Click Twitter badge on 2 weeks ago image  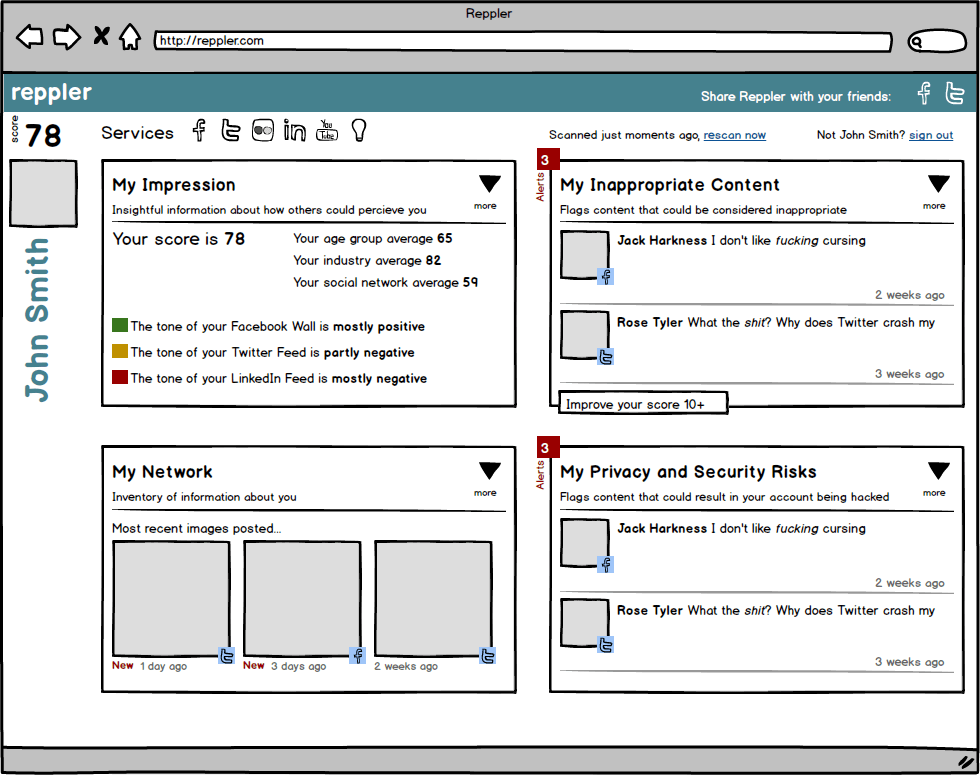click(x=488, y=656)
